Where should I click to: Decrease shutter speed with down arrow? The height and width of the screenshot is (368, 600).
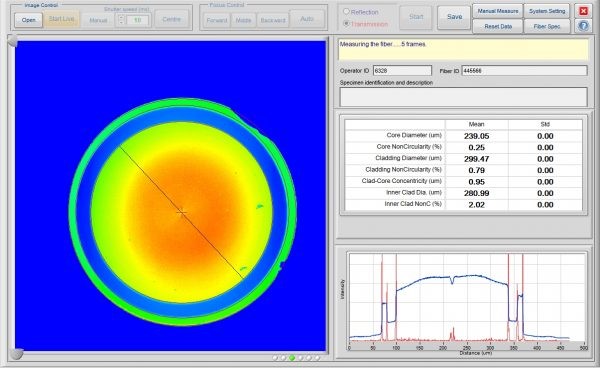(x=121, y=23)
